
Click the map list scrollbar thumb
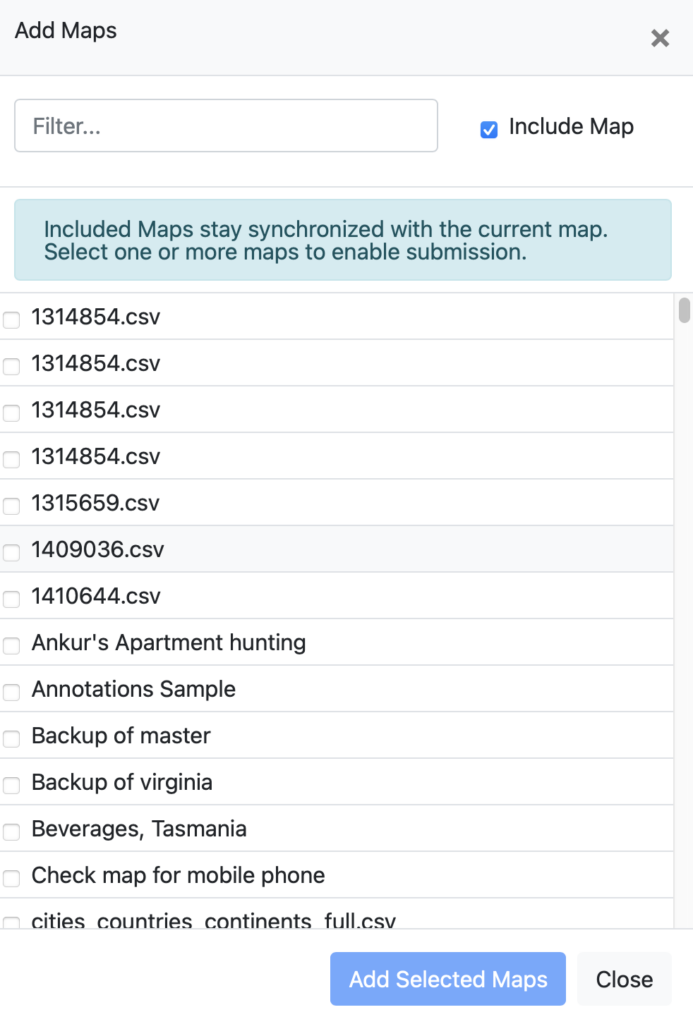684,310
